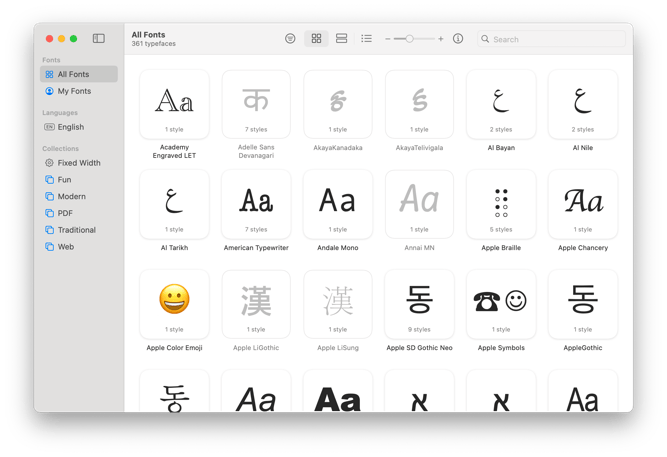Open the Fun collection
Viewport: 667px width, 457px height.
(x=79, y=180)
